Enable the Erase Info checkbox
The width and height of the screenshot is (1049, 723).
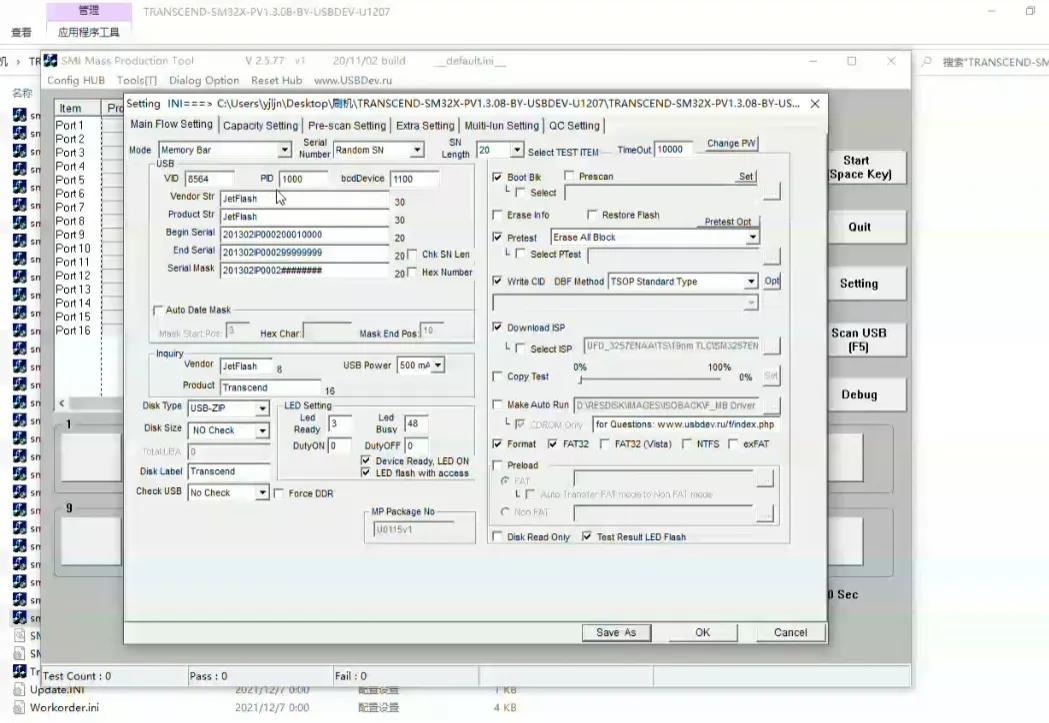498,215
